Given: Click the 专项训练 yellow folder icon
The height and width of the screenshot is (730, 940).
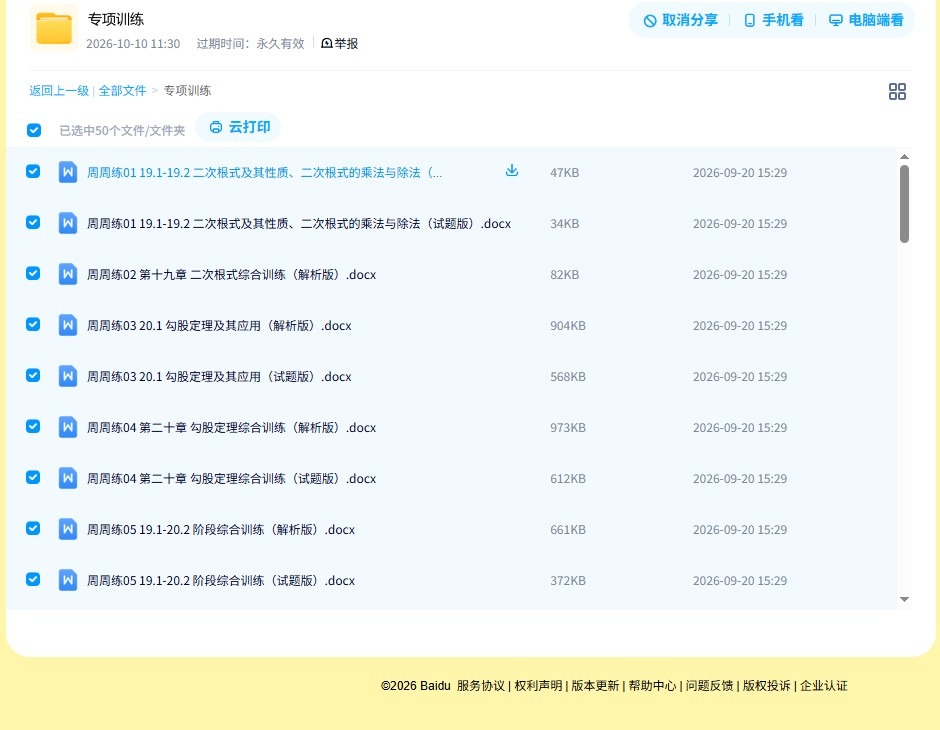Looking at the screenshot, I should [x=53, y=28].
